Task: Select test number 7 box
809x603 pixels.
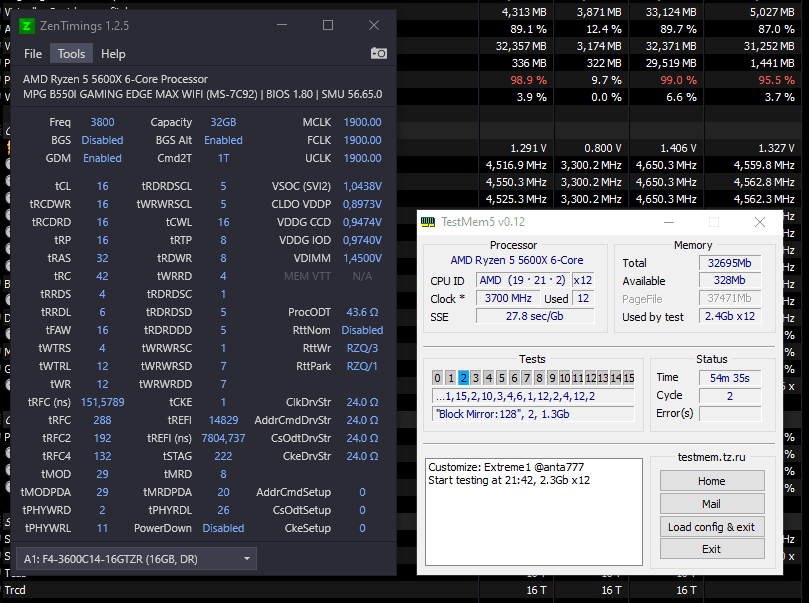Action: pos(526,378)
